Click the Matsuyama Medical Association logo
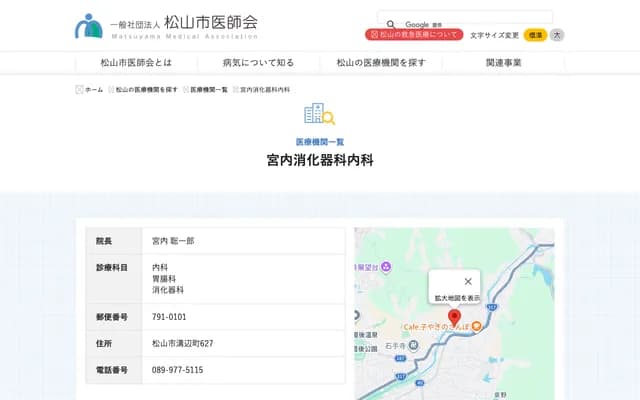This screenshot has width=640, height=400. click(x=166, y=25)
